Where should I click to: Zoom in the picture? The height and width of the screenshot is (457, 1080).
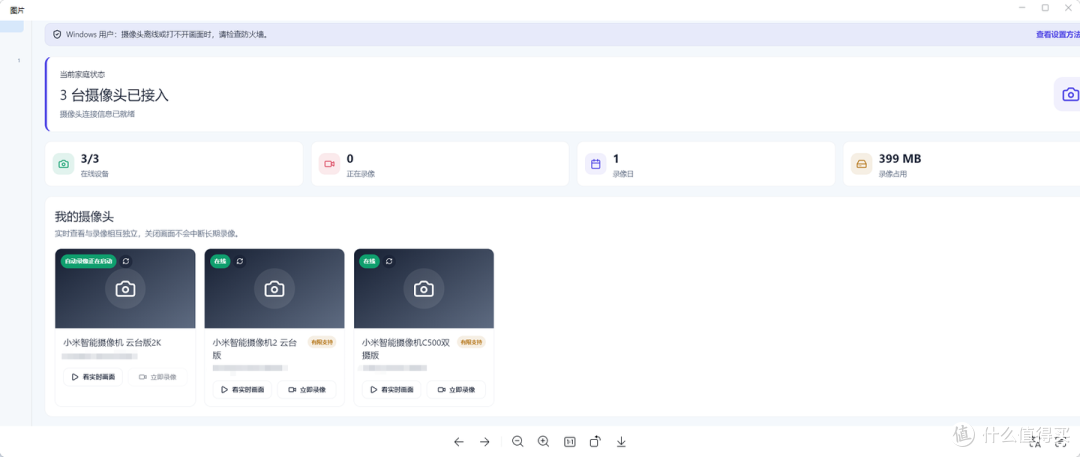(x=543, y=442)
